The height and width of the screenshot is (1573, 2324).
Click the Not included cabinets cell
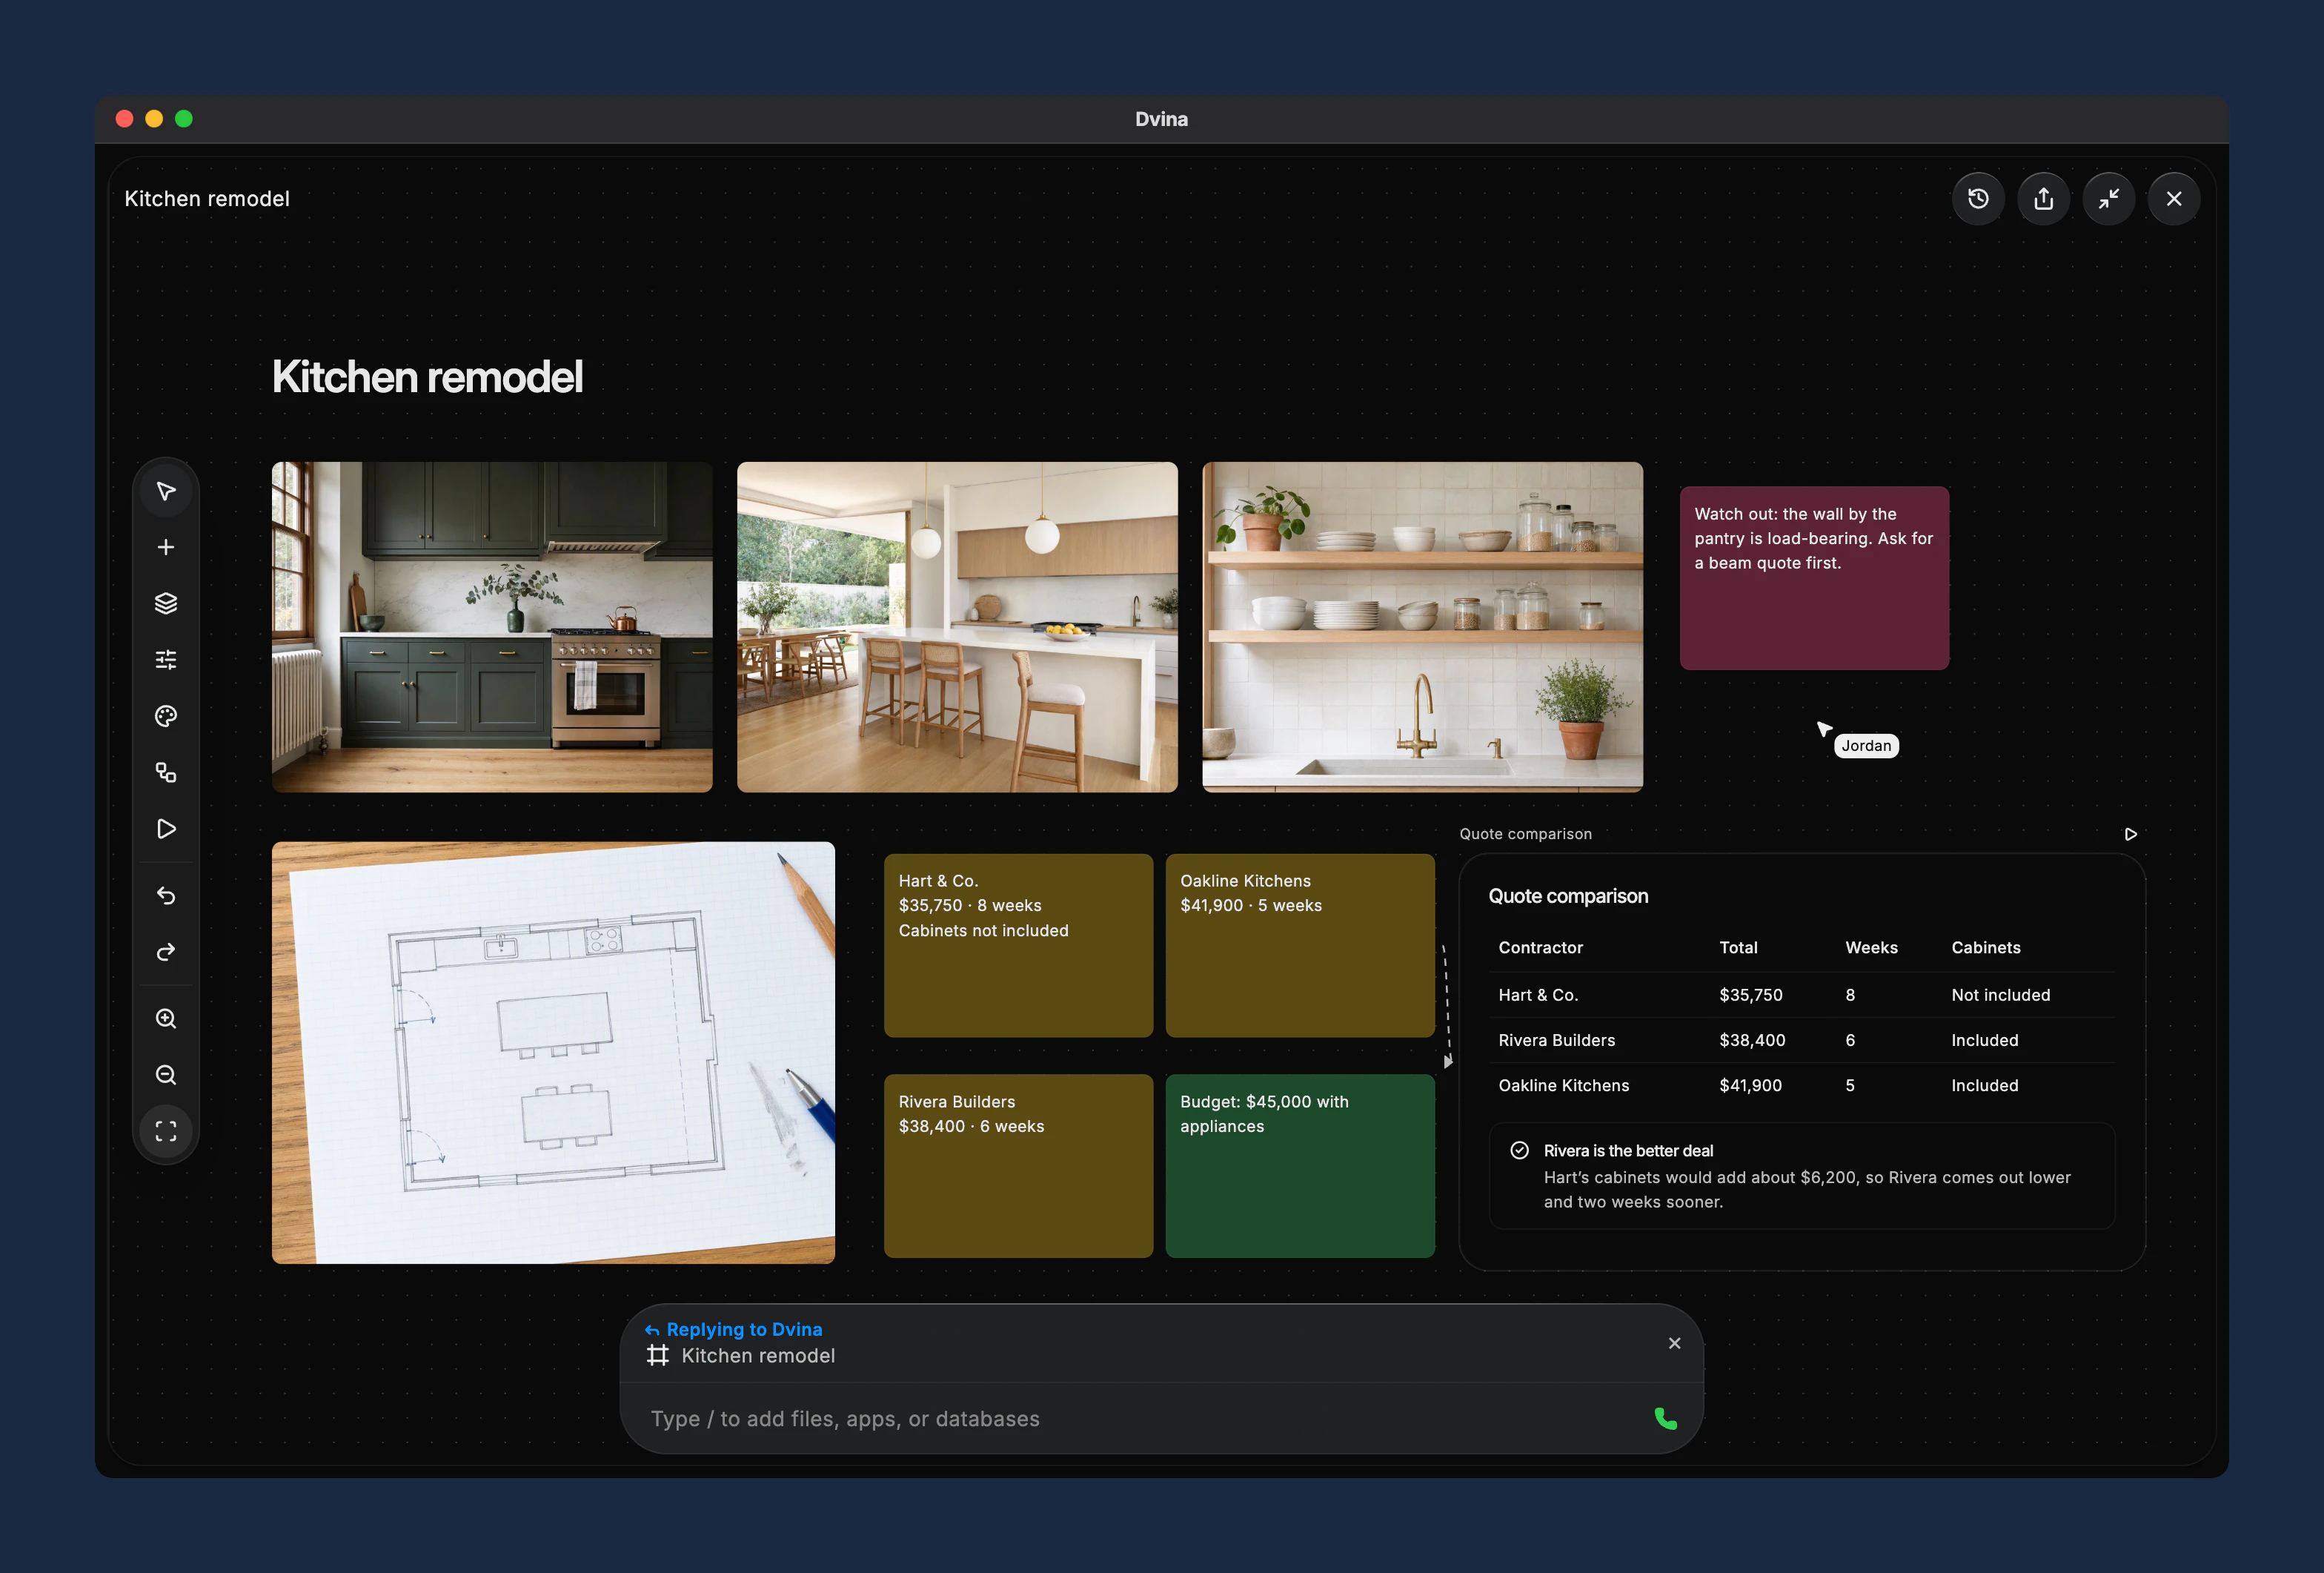point(2000,995)
